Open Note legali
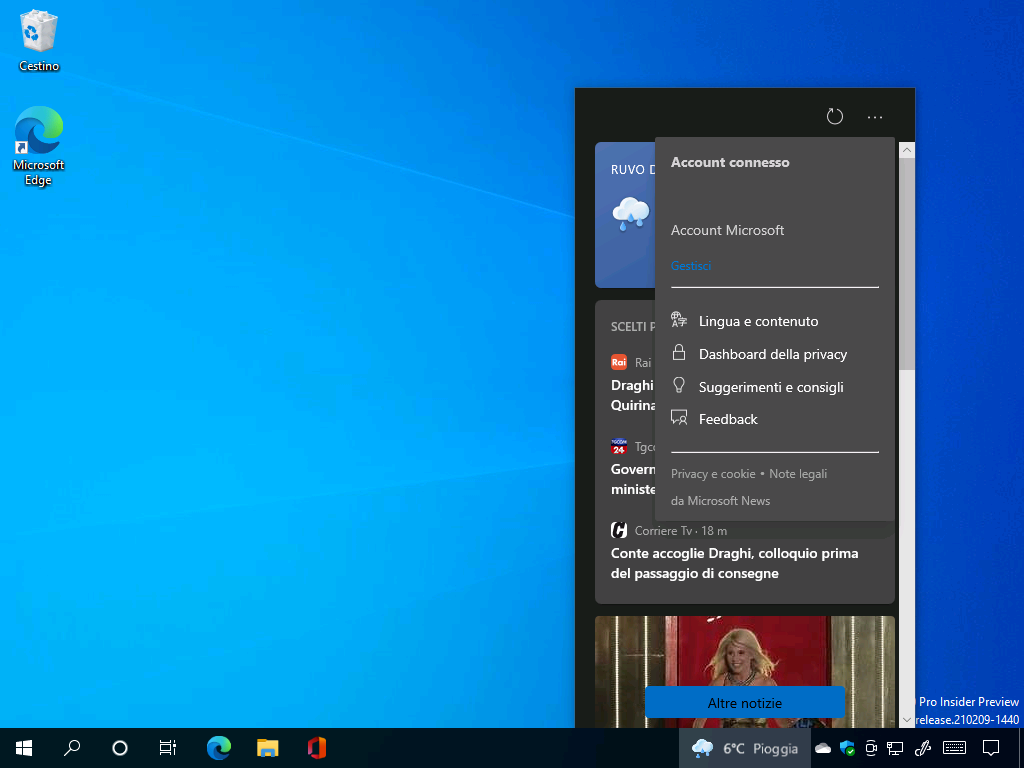This screenshot has height=768, width=1024. (798, 473)
